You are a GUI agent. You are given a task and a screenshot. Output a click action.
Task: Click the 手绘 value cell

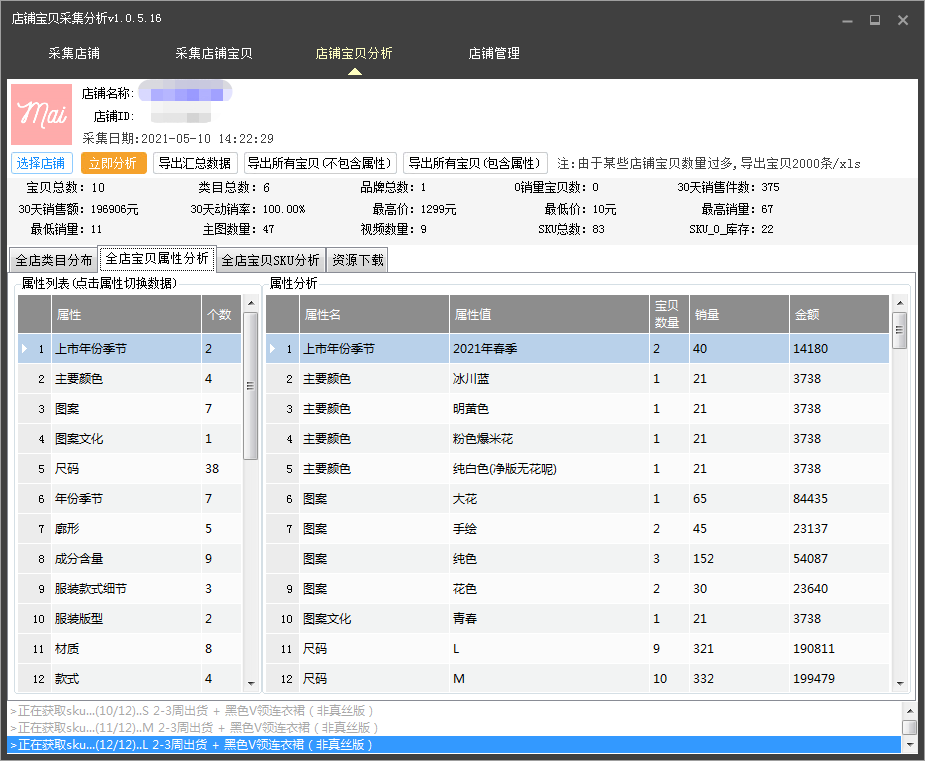tap(549, 529)
